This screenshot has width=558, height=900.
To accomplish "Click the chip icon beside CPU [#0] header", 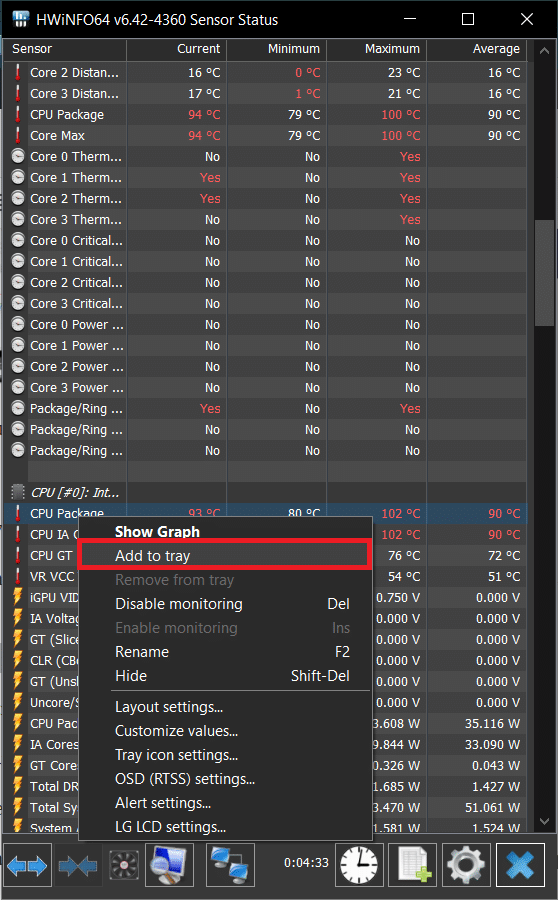I will pos(18,492).
